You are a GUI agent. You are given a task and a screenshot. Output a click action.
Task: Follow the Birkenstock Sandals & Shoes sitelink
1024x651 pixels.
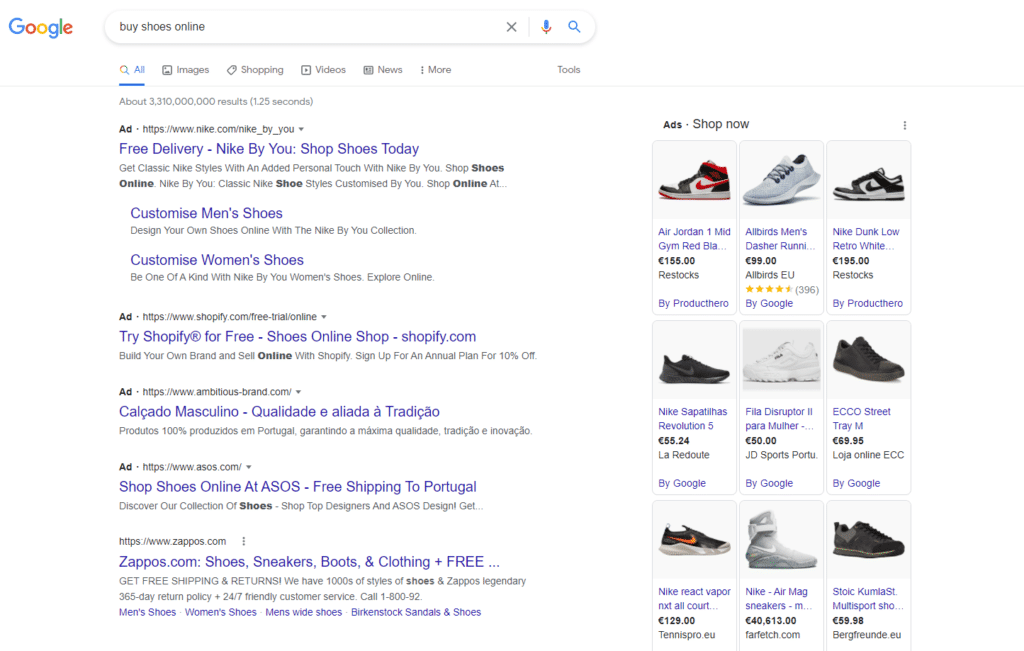(416, 612)
